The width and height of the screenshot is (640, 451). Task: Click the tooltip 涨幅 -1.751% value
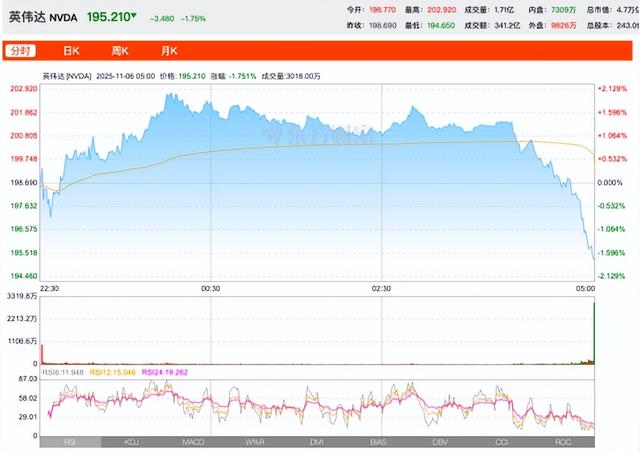242,76
